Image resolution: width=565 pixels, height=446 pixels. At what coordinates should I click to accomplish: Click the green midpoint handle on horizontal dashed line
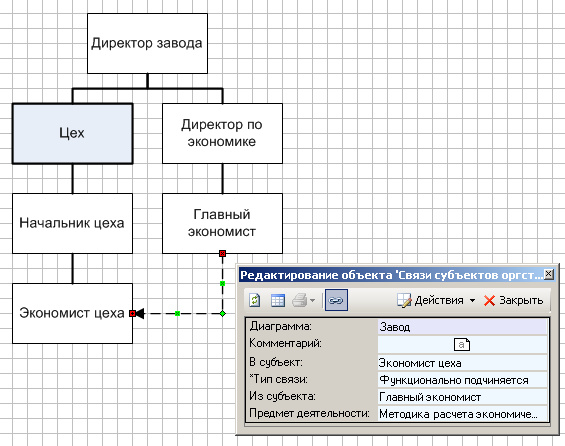177,313
